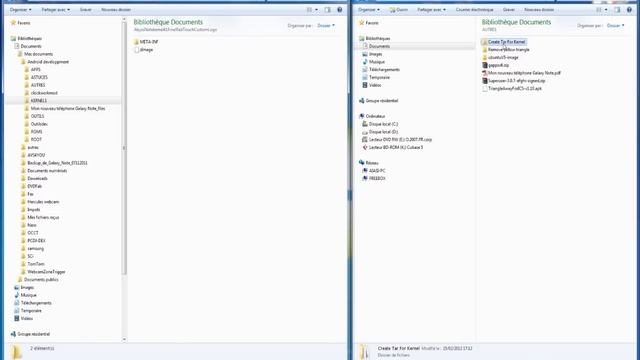Open view options arrow in left window
Screen dimensions: 640x360
[x=316, y=9]
